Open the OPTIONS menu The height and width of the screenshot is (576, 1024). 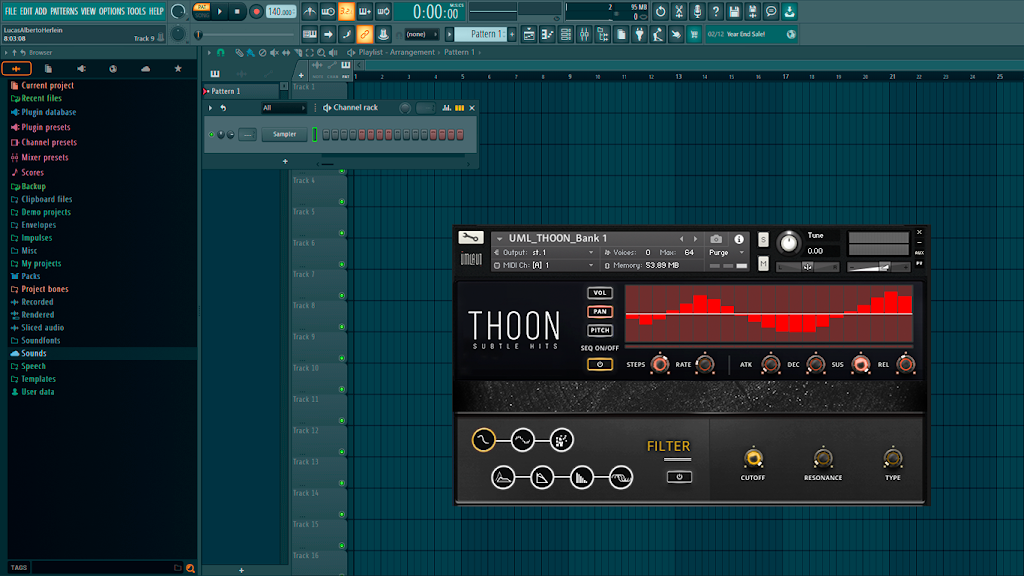click(112, 11)
